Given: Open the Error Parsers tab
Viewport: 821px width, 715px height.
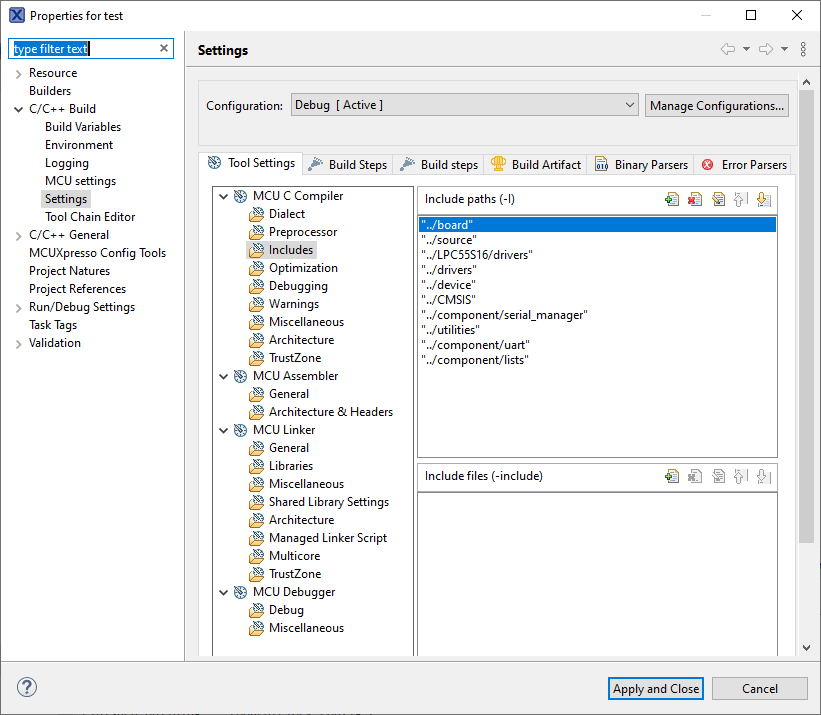Looking at the screenshot, I should point(745,165).
